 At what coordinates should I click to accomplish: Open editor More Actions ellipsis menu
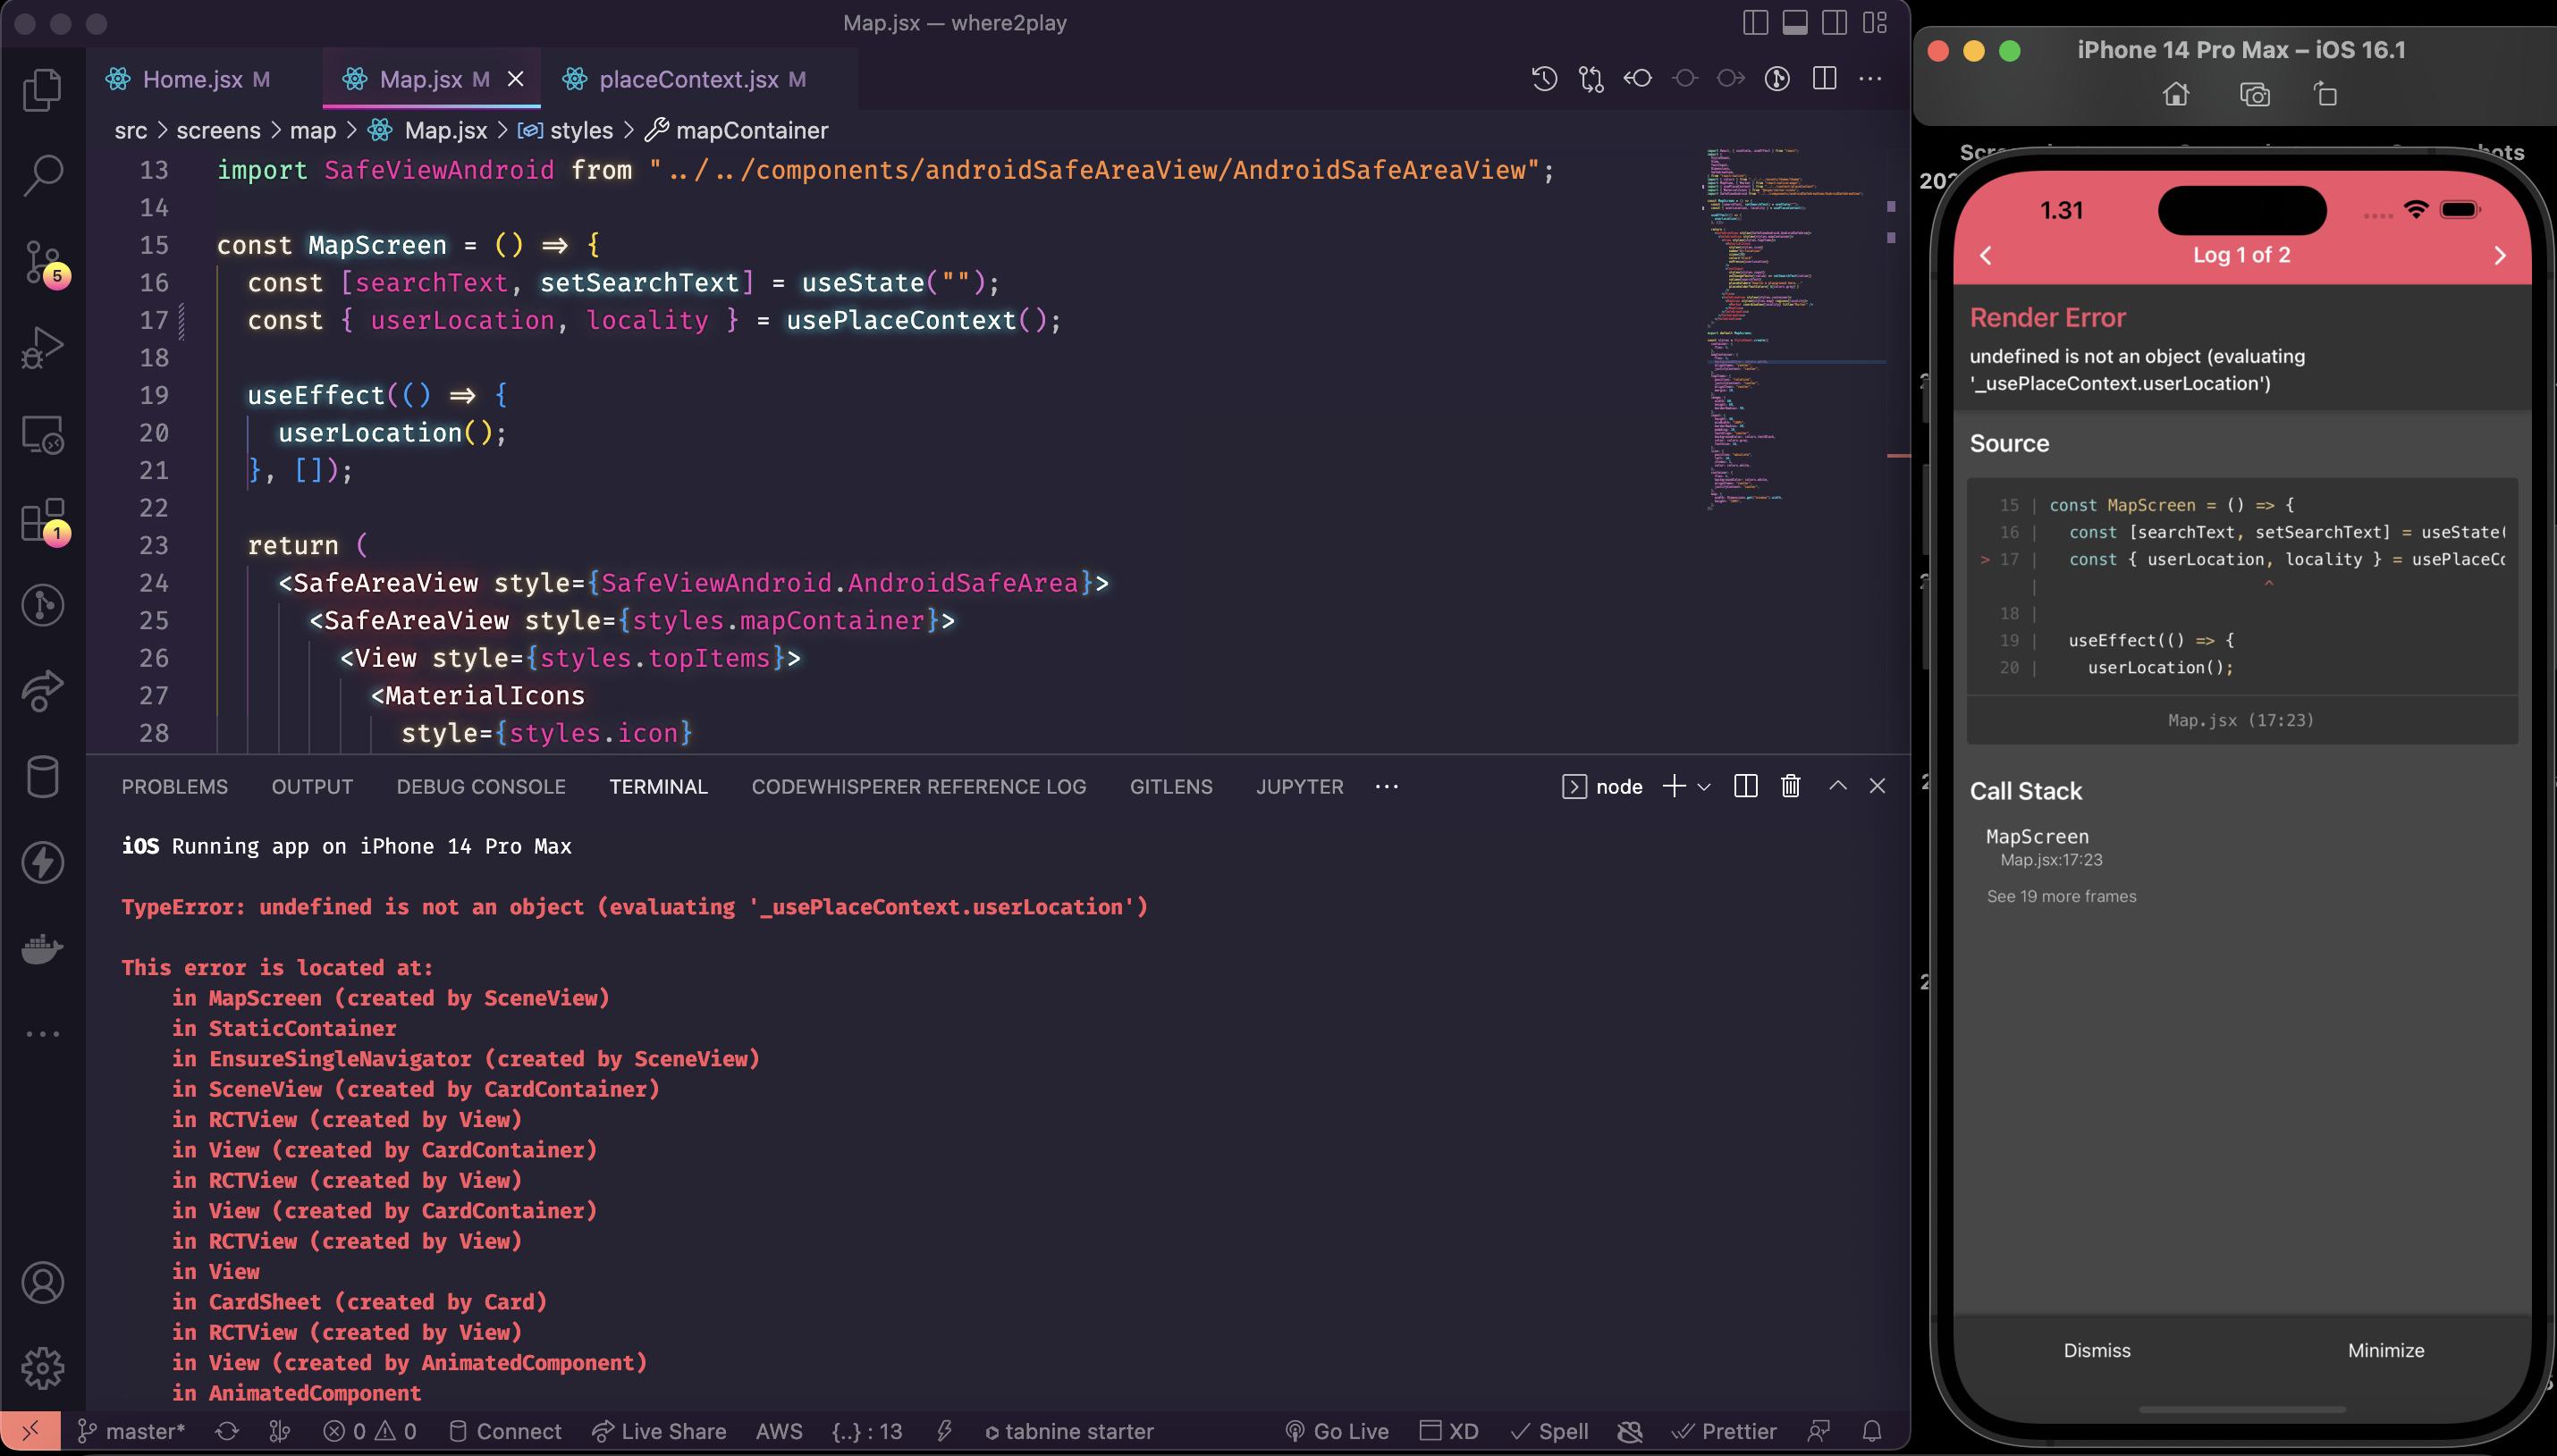(1870, 79)
